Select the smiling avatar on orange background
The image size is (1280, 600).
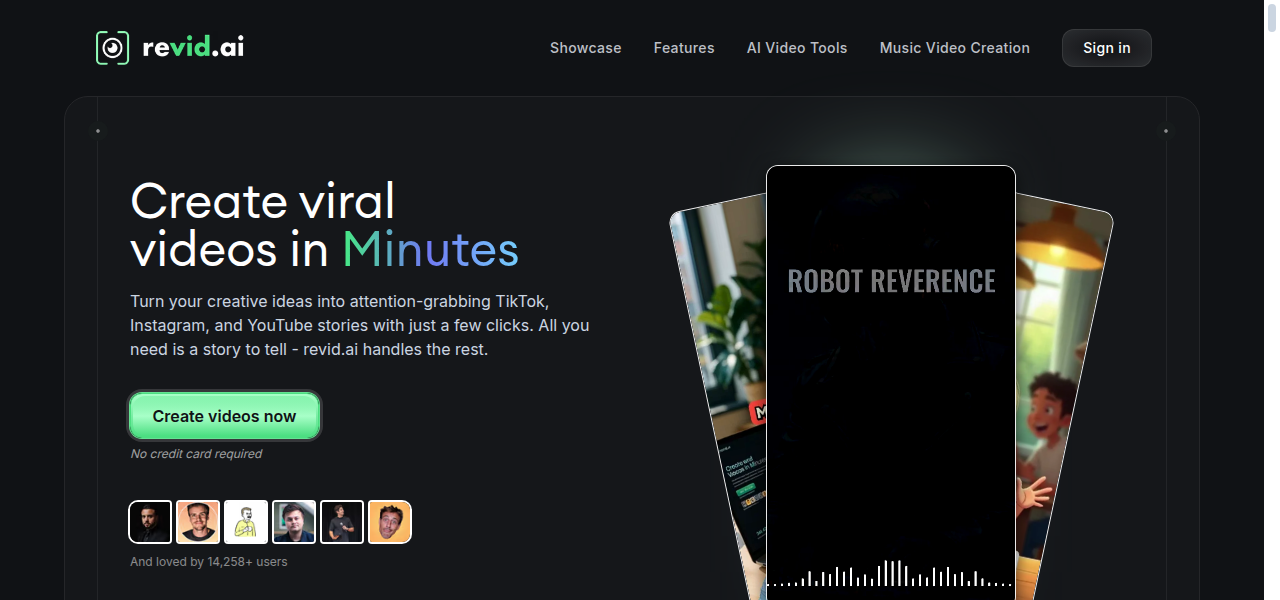(x=198, y=521)
